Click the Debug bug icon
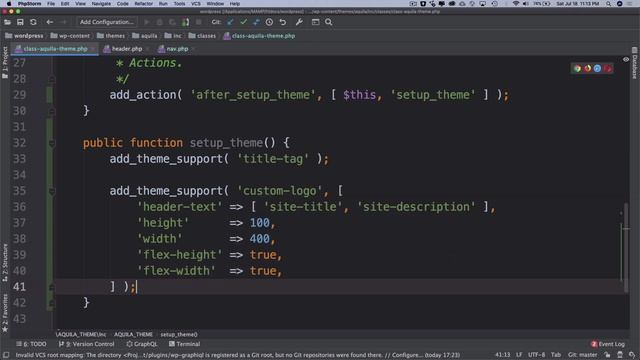This screenshot has height=360, width=640. tap(160, 22)
